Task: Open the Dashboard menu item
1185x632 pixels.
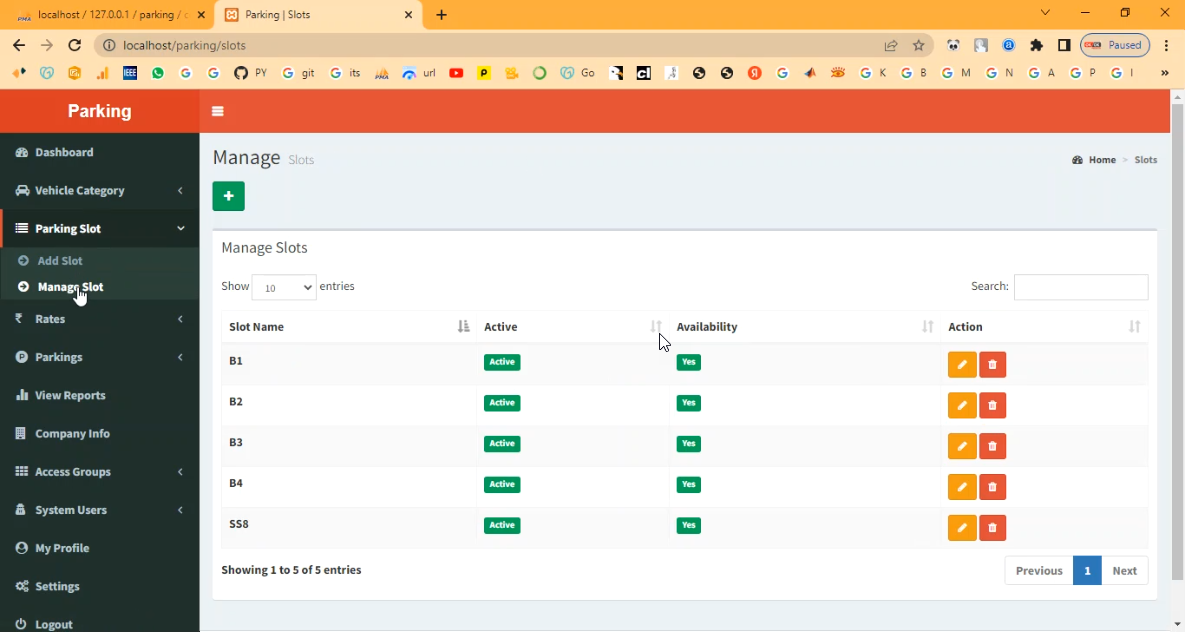Action: click(64, 152)
